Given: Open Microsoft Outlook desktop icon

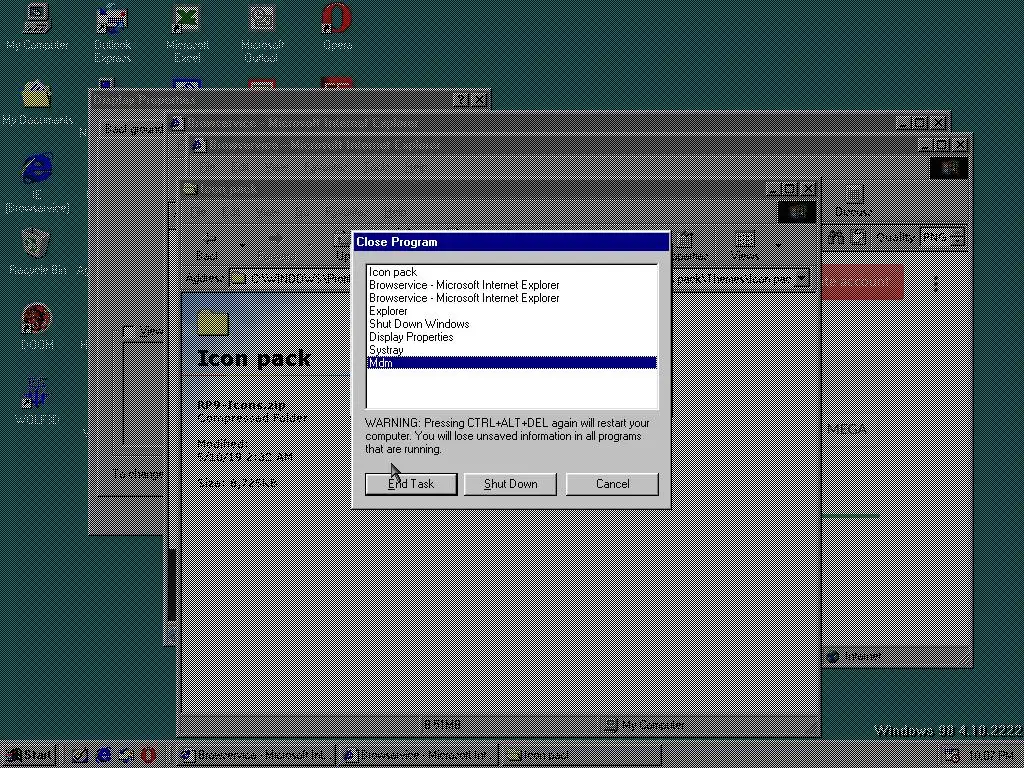Looking at the screenshot, I should click(x=262, y=33).
